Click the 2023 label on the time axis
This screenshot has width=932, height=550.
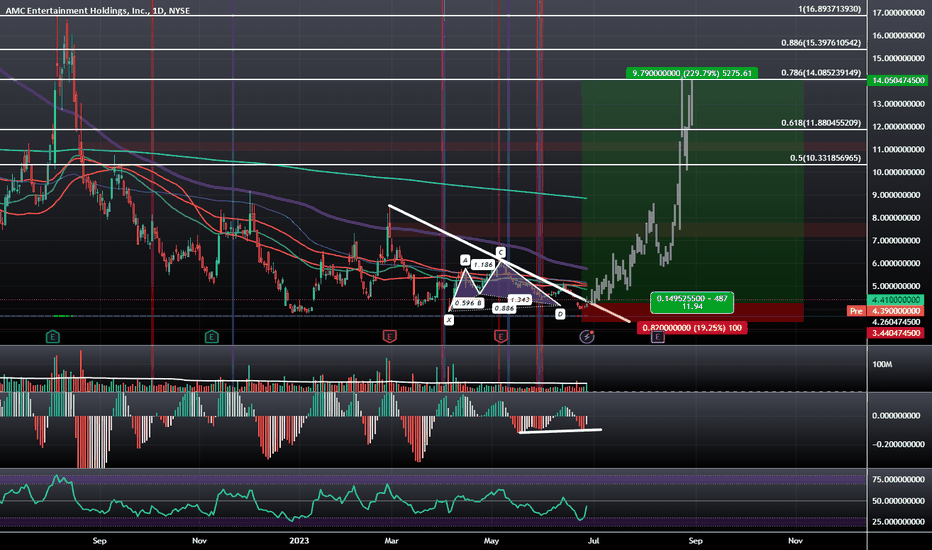(299, 540)
